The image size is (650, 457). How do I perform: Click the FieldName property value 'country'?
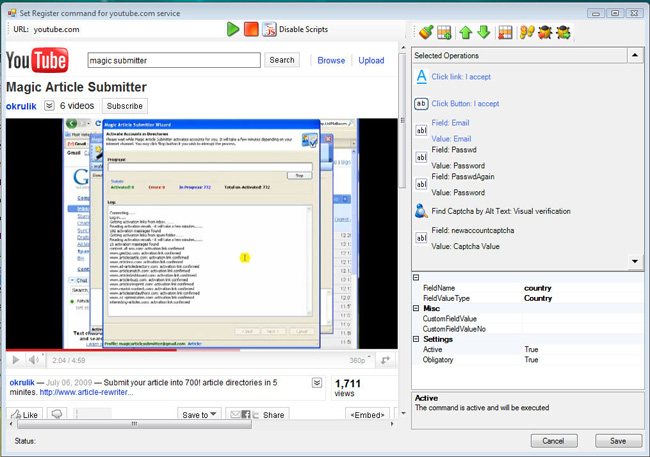[x=537, y=288]
